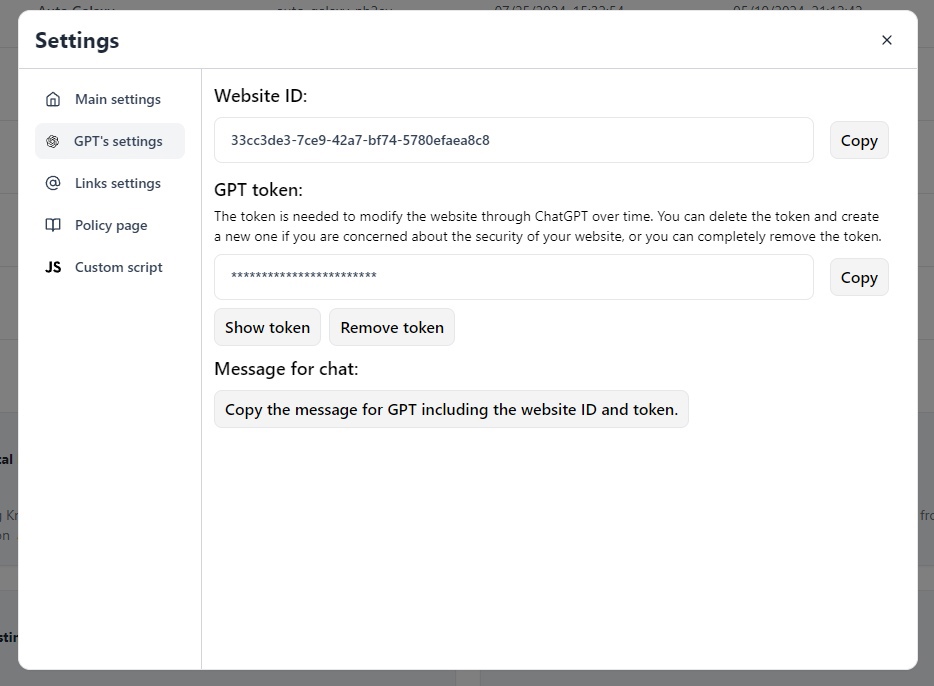The height and width of the screenshot is (686, 934).
Task: Click the home icon beside Main settings
Action: [53, 99]
